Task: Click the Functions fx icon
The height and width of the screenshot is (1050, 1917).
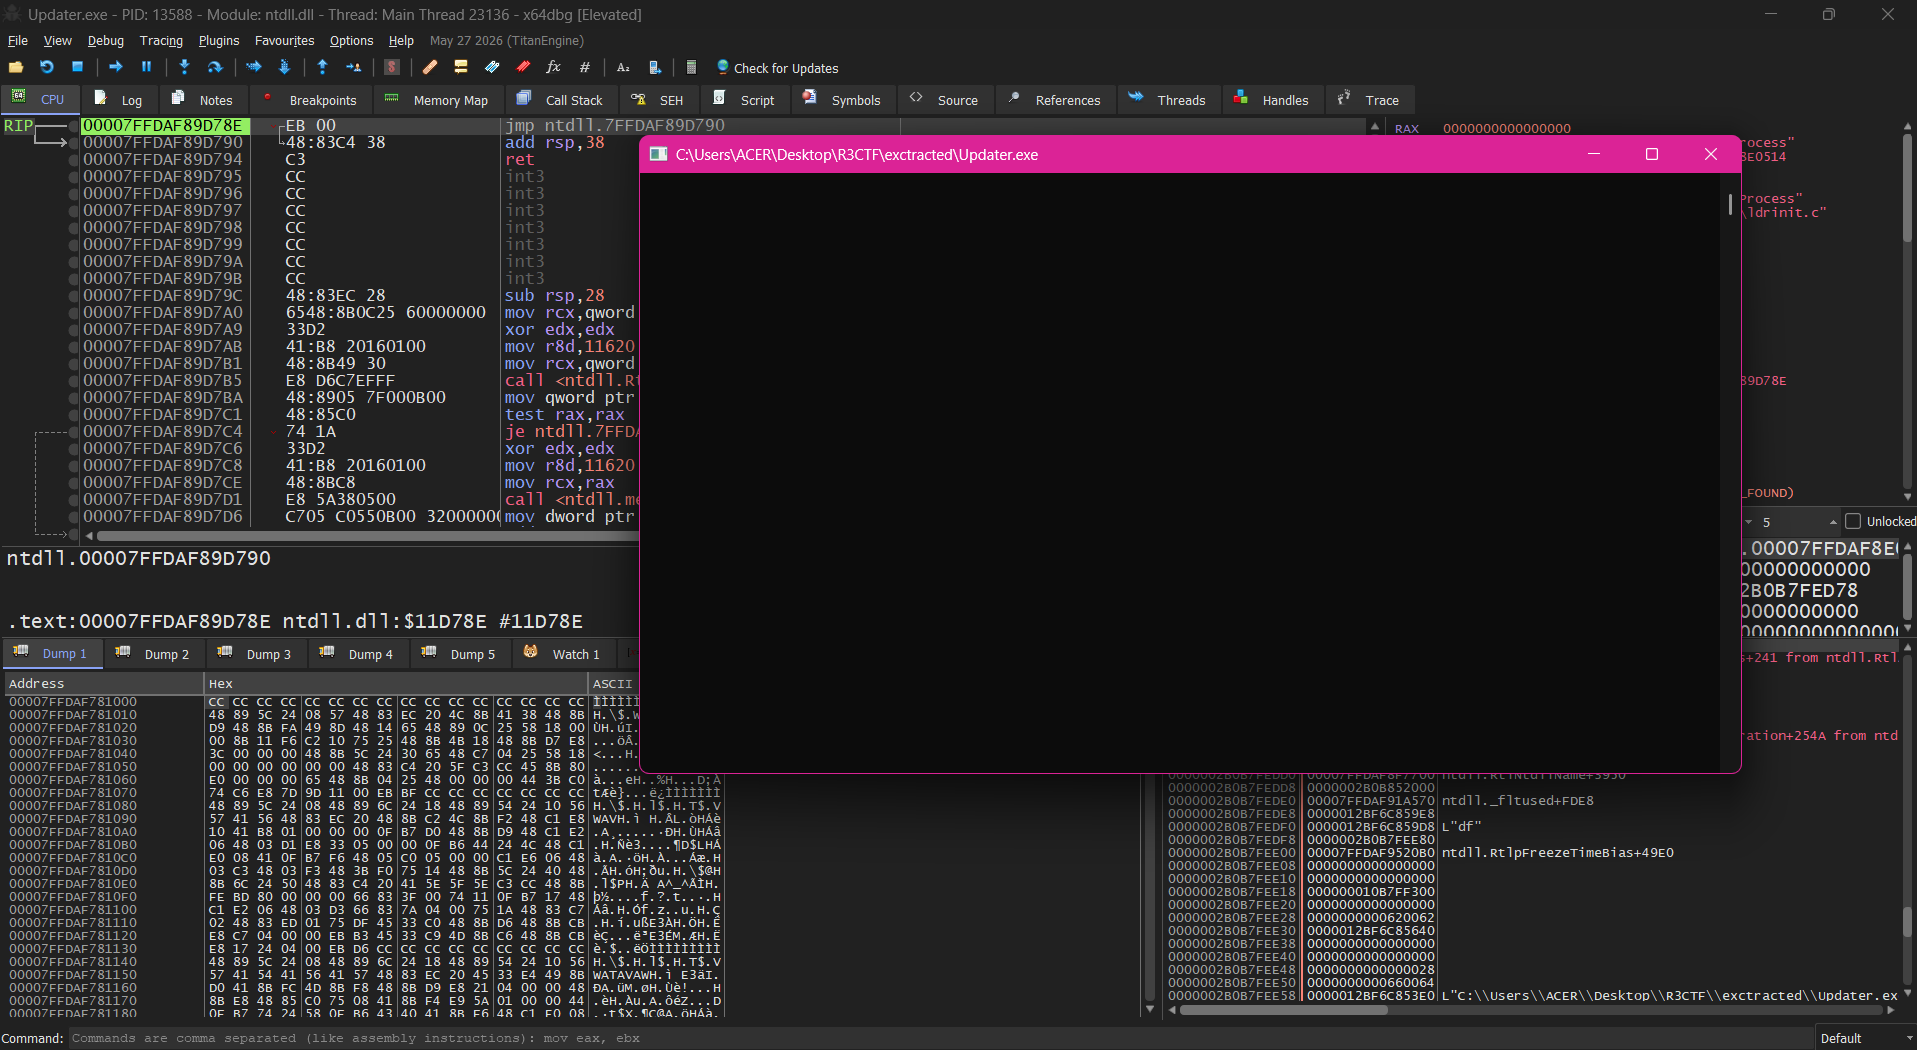Action: (x=553, y=67)
